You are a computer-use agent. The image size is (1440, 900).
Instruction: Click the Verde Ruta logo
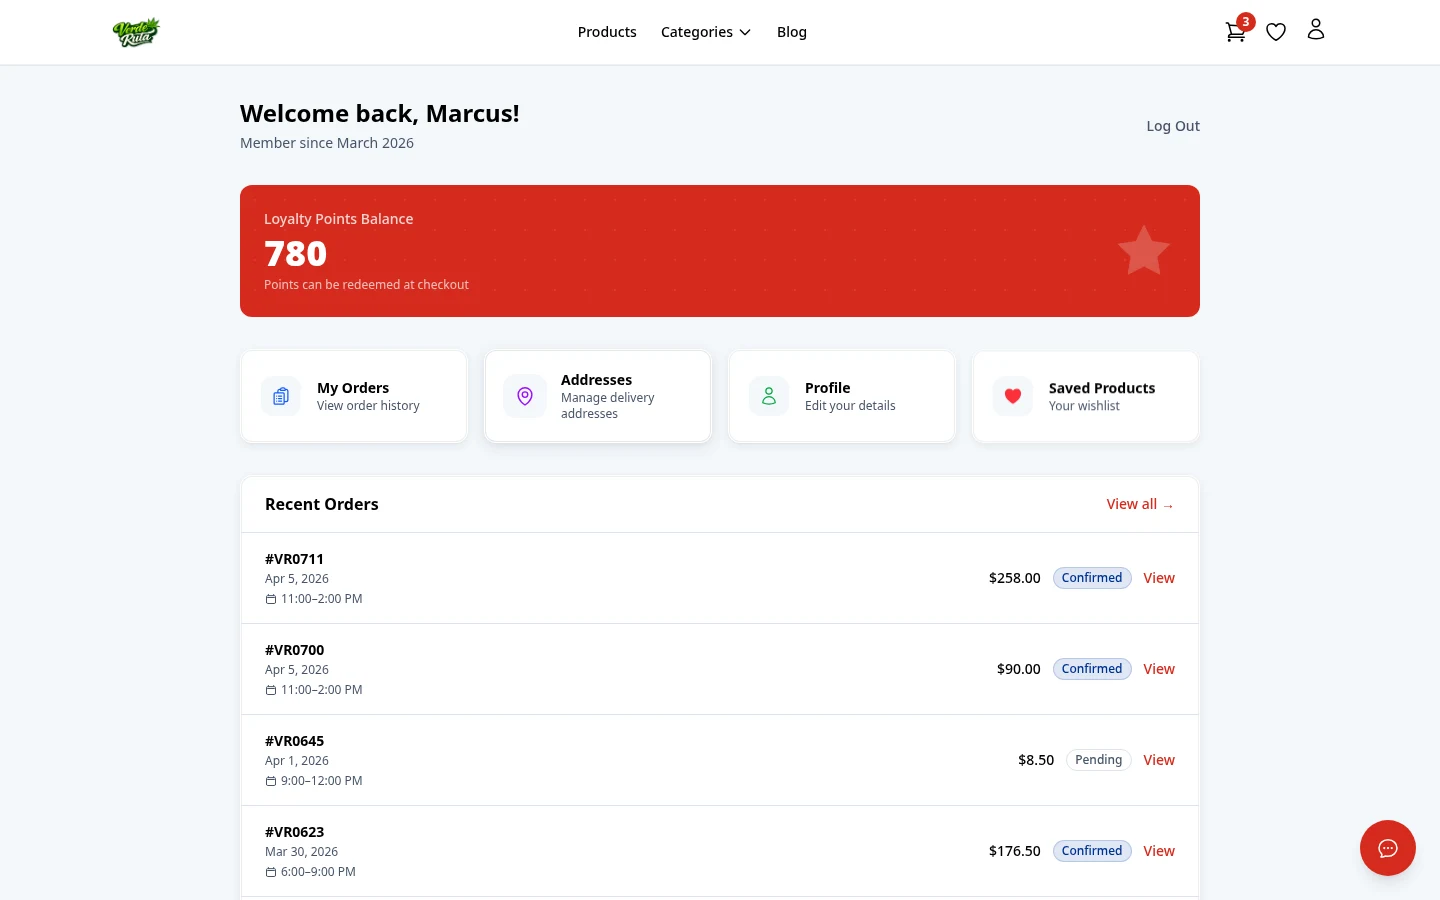tap(136, 31)
